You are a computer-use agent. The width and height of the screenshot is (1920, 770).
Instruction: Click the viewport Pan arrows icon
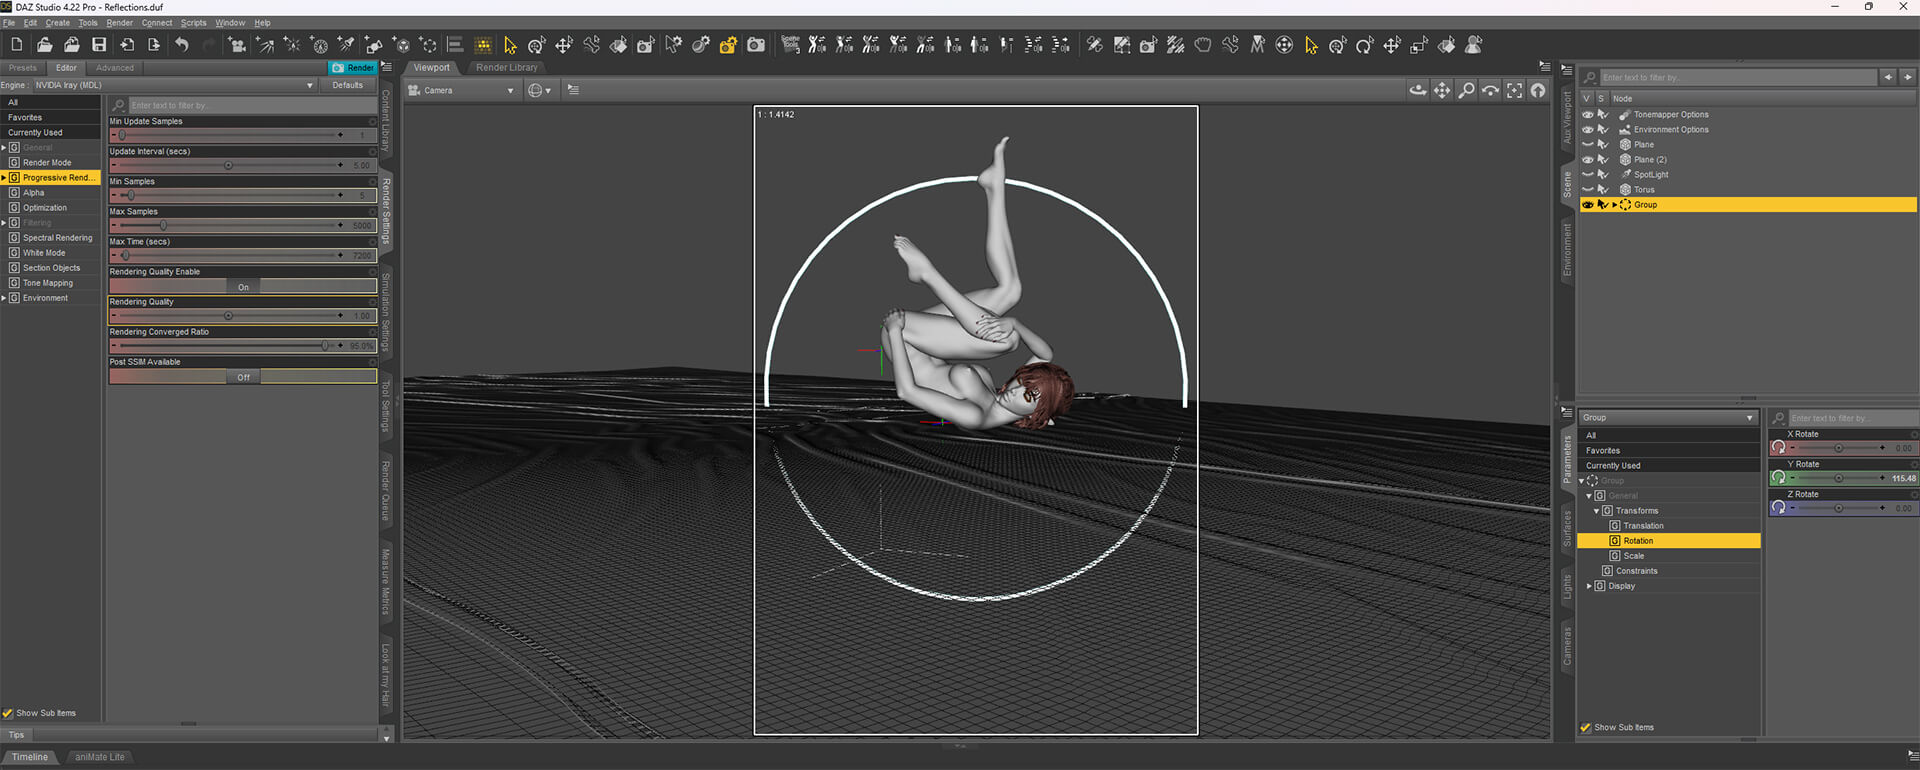click(x=1442, y=90)
